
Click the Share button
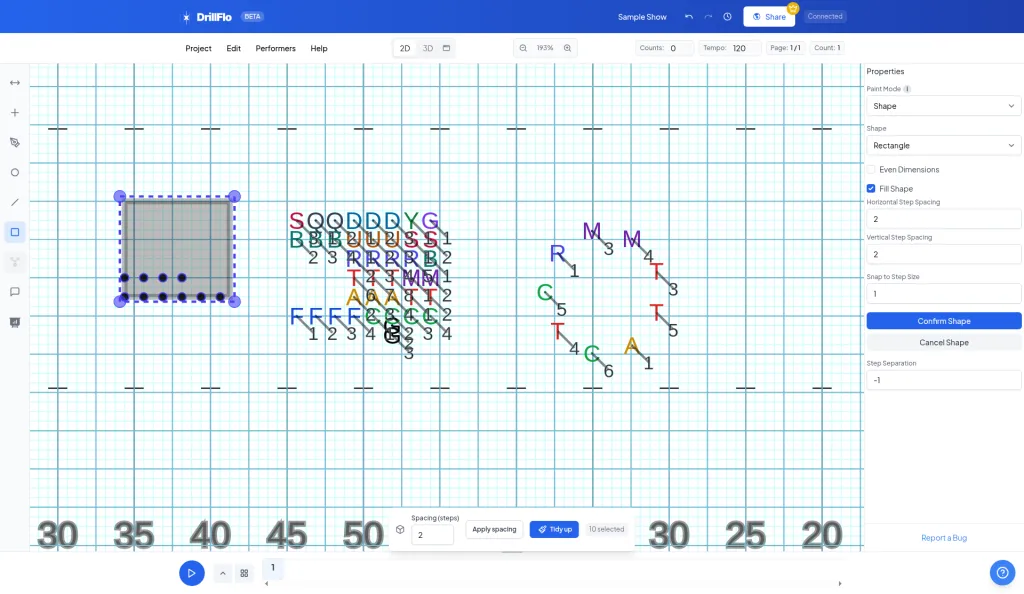click(769, 17)
